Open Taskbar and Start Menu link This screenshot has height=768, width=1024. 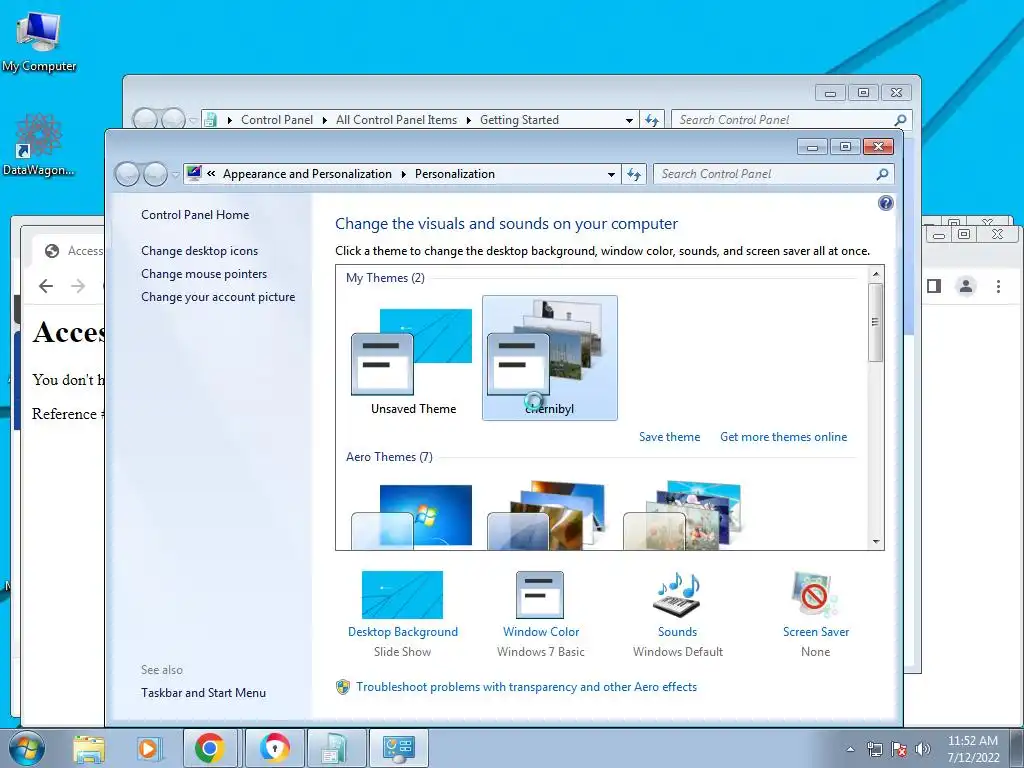[203, 693]
